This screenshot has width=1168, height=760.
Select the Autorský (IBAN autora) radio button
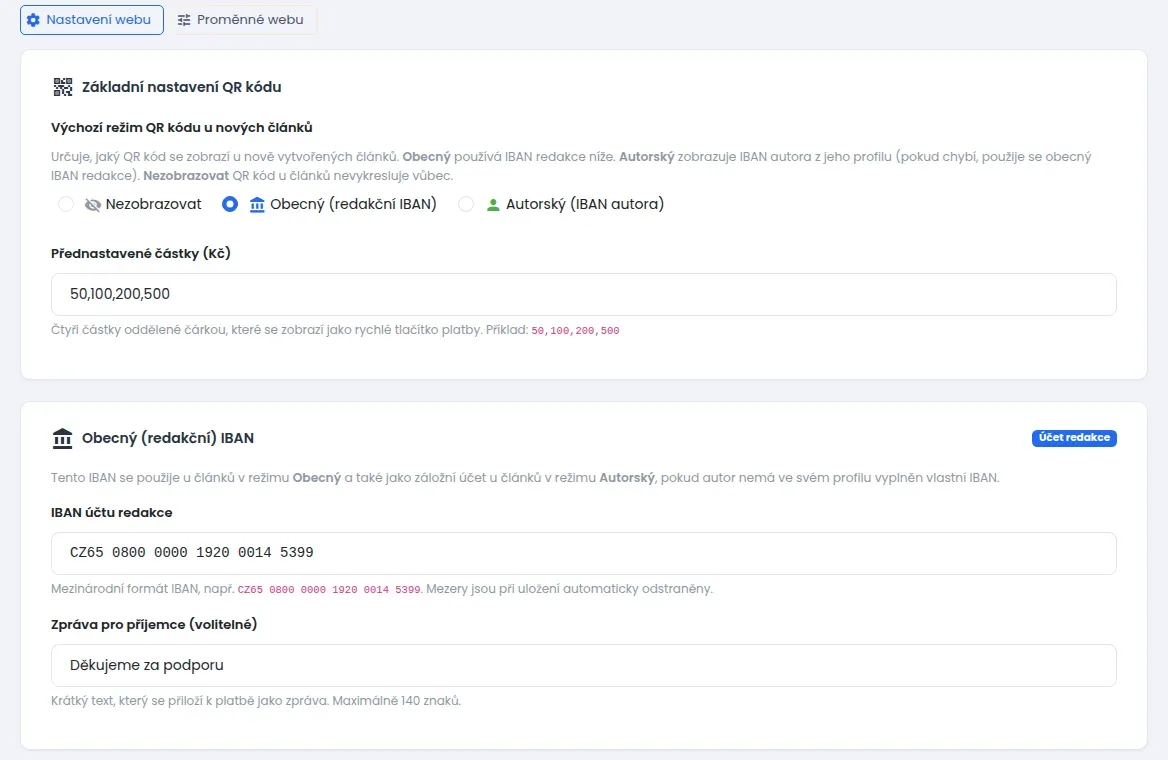pyautogui.click(x=466, y=204)
